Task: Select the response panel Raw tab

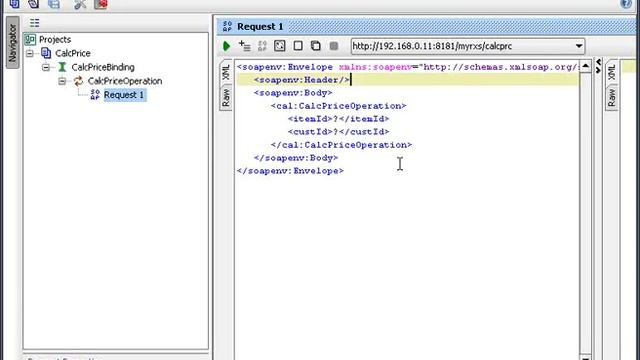Action: point(611,98)
